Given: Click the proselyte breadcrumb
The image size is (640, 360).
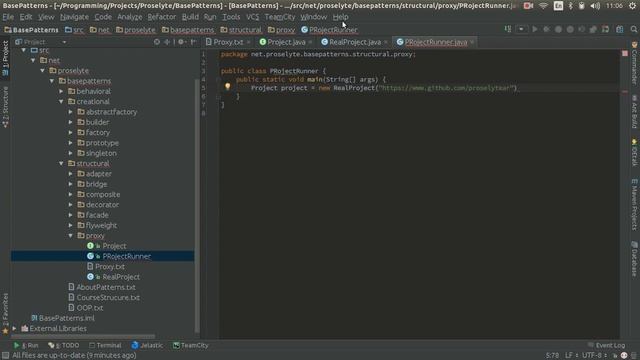Looking at the screenshot, I should coord(136,30).
